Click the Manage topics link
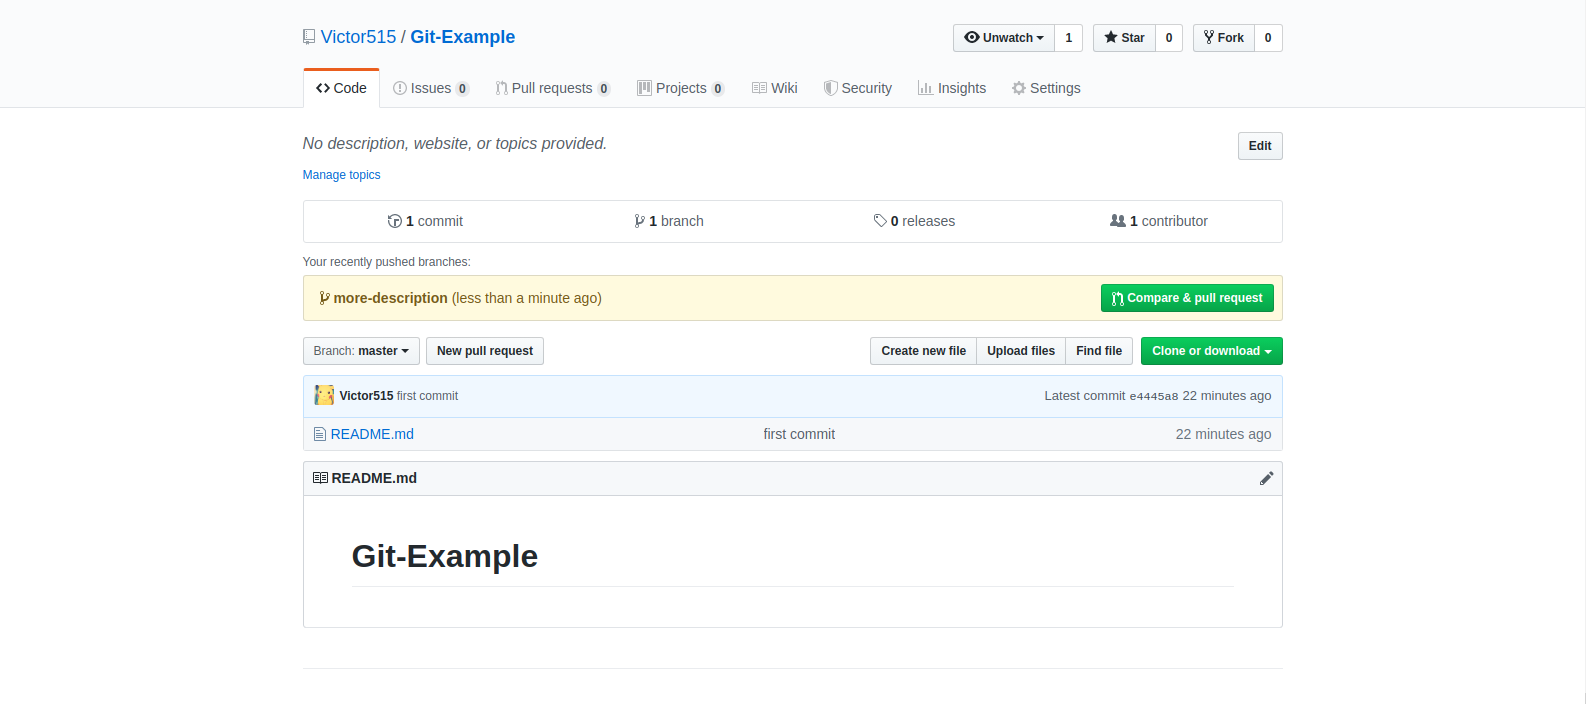 (x=342, y=175)
